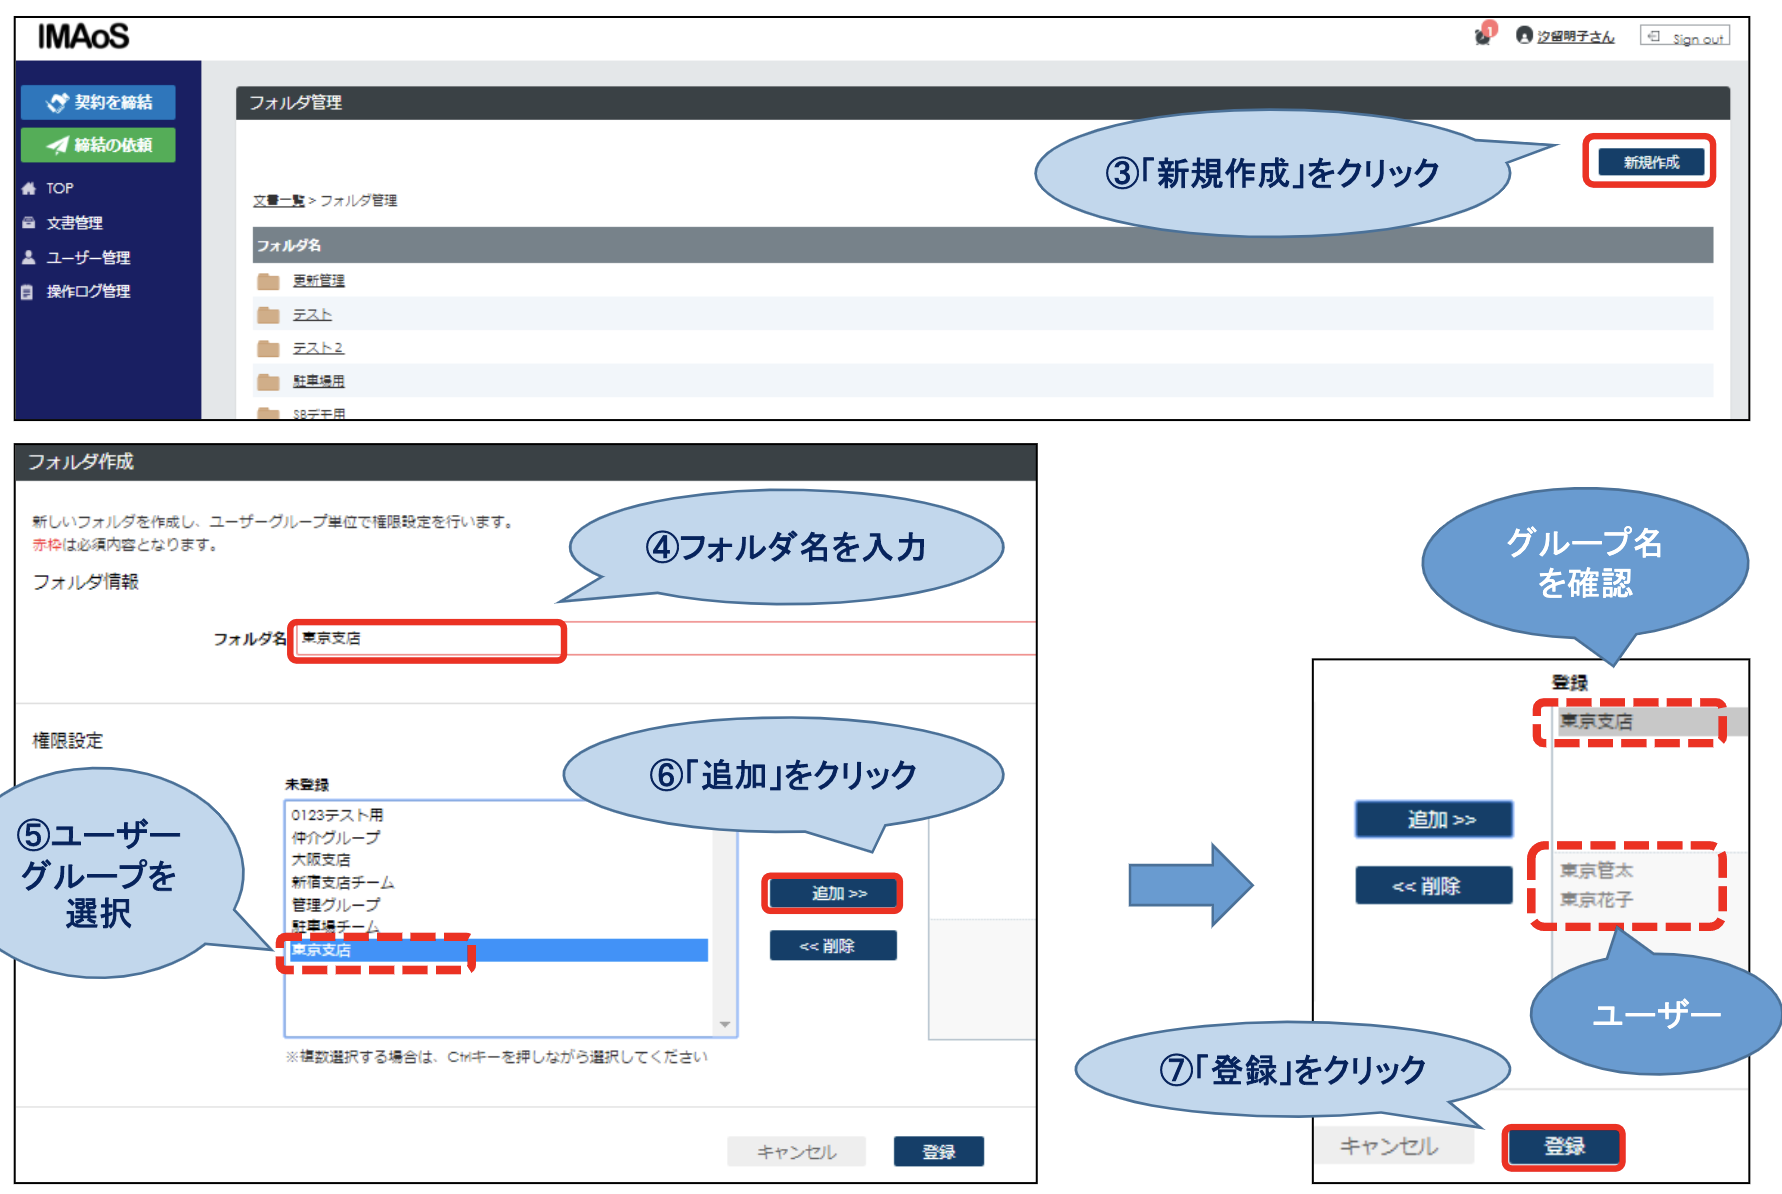Click the handshake icon on 契約を締結
This screenshot has width=1782, height=1194.
(x=56, y=101)
